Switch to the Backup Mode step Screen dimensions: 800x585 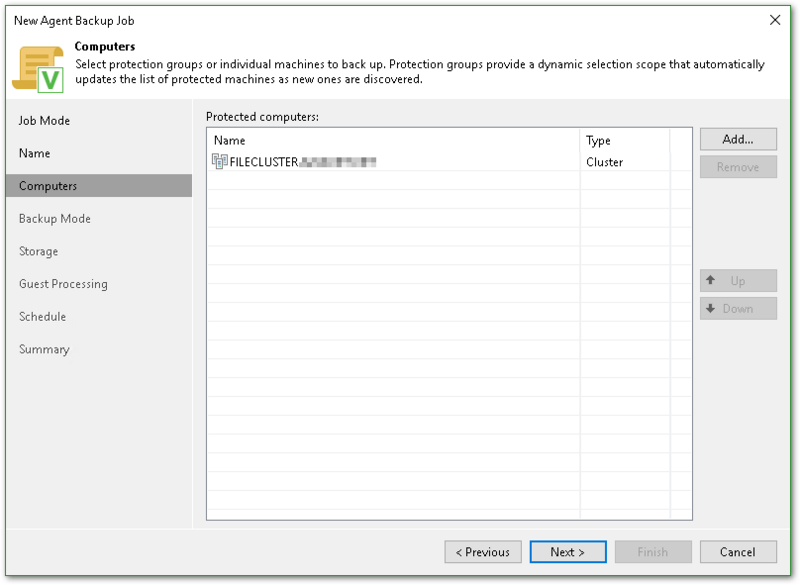(55, 219)
